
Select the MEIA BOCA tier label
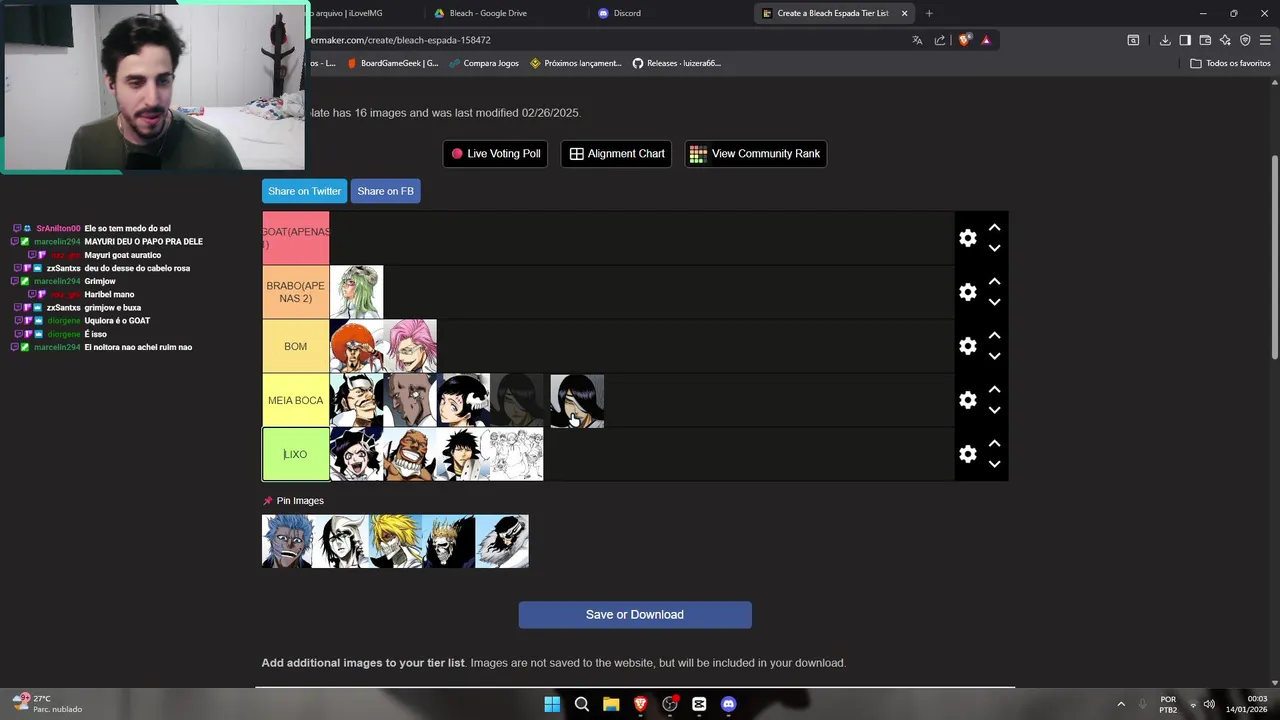[296, 400]
